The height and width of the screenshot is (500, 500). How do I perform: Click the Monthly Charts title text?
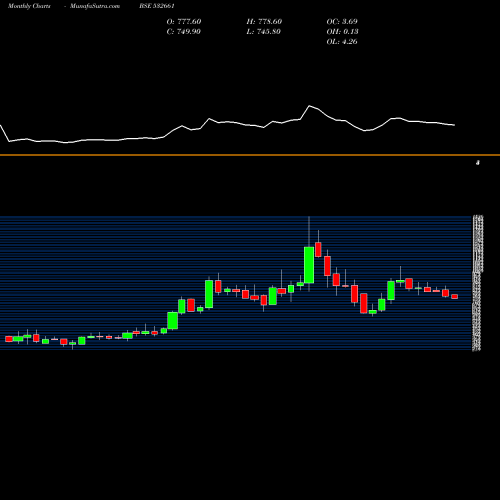point(29,6)
